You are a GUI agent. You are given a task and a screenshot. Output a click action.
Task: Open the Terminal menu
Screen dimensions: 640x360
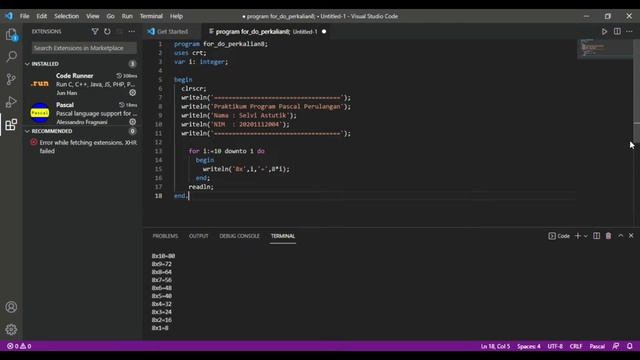coord(151,16)
